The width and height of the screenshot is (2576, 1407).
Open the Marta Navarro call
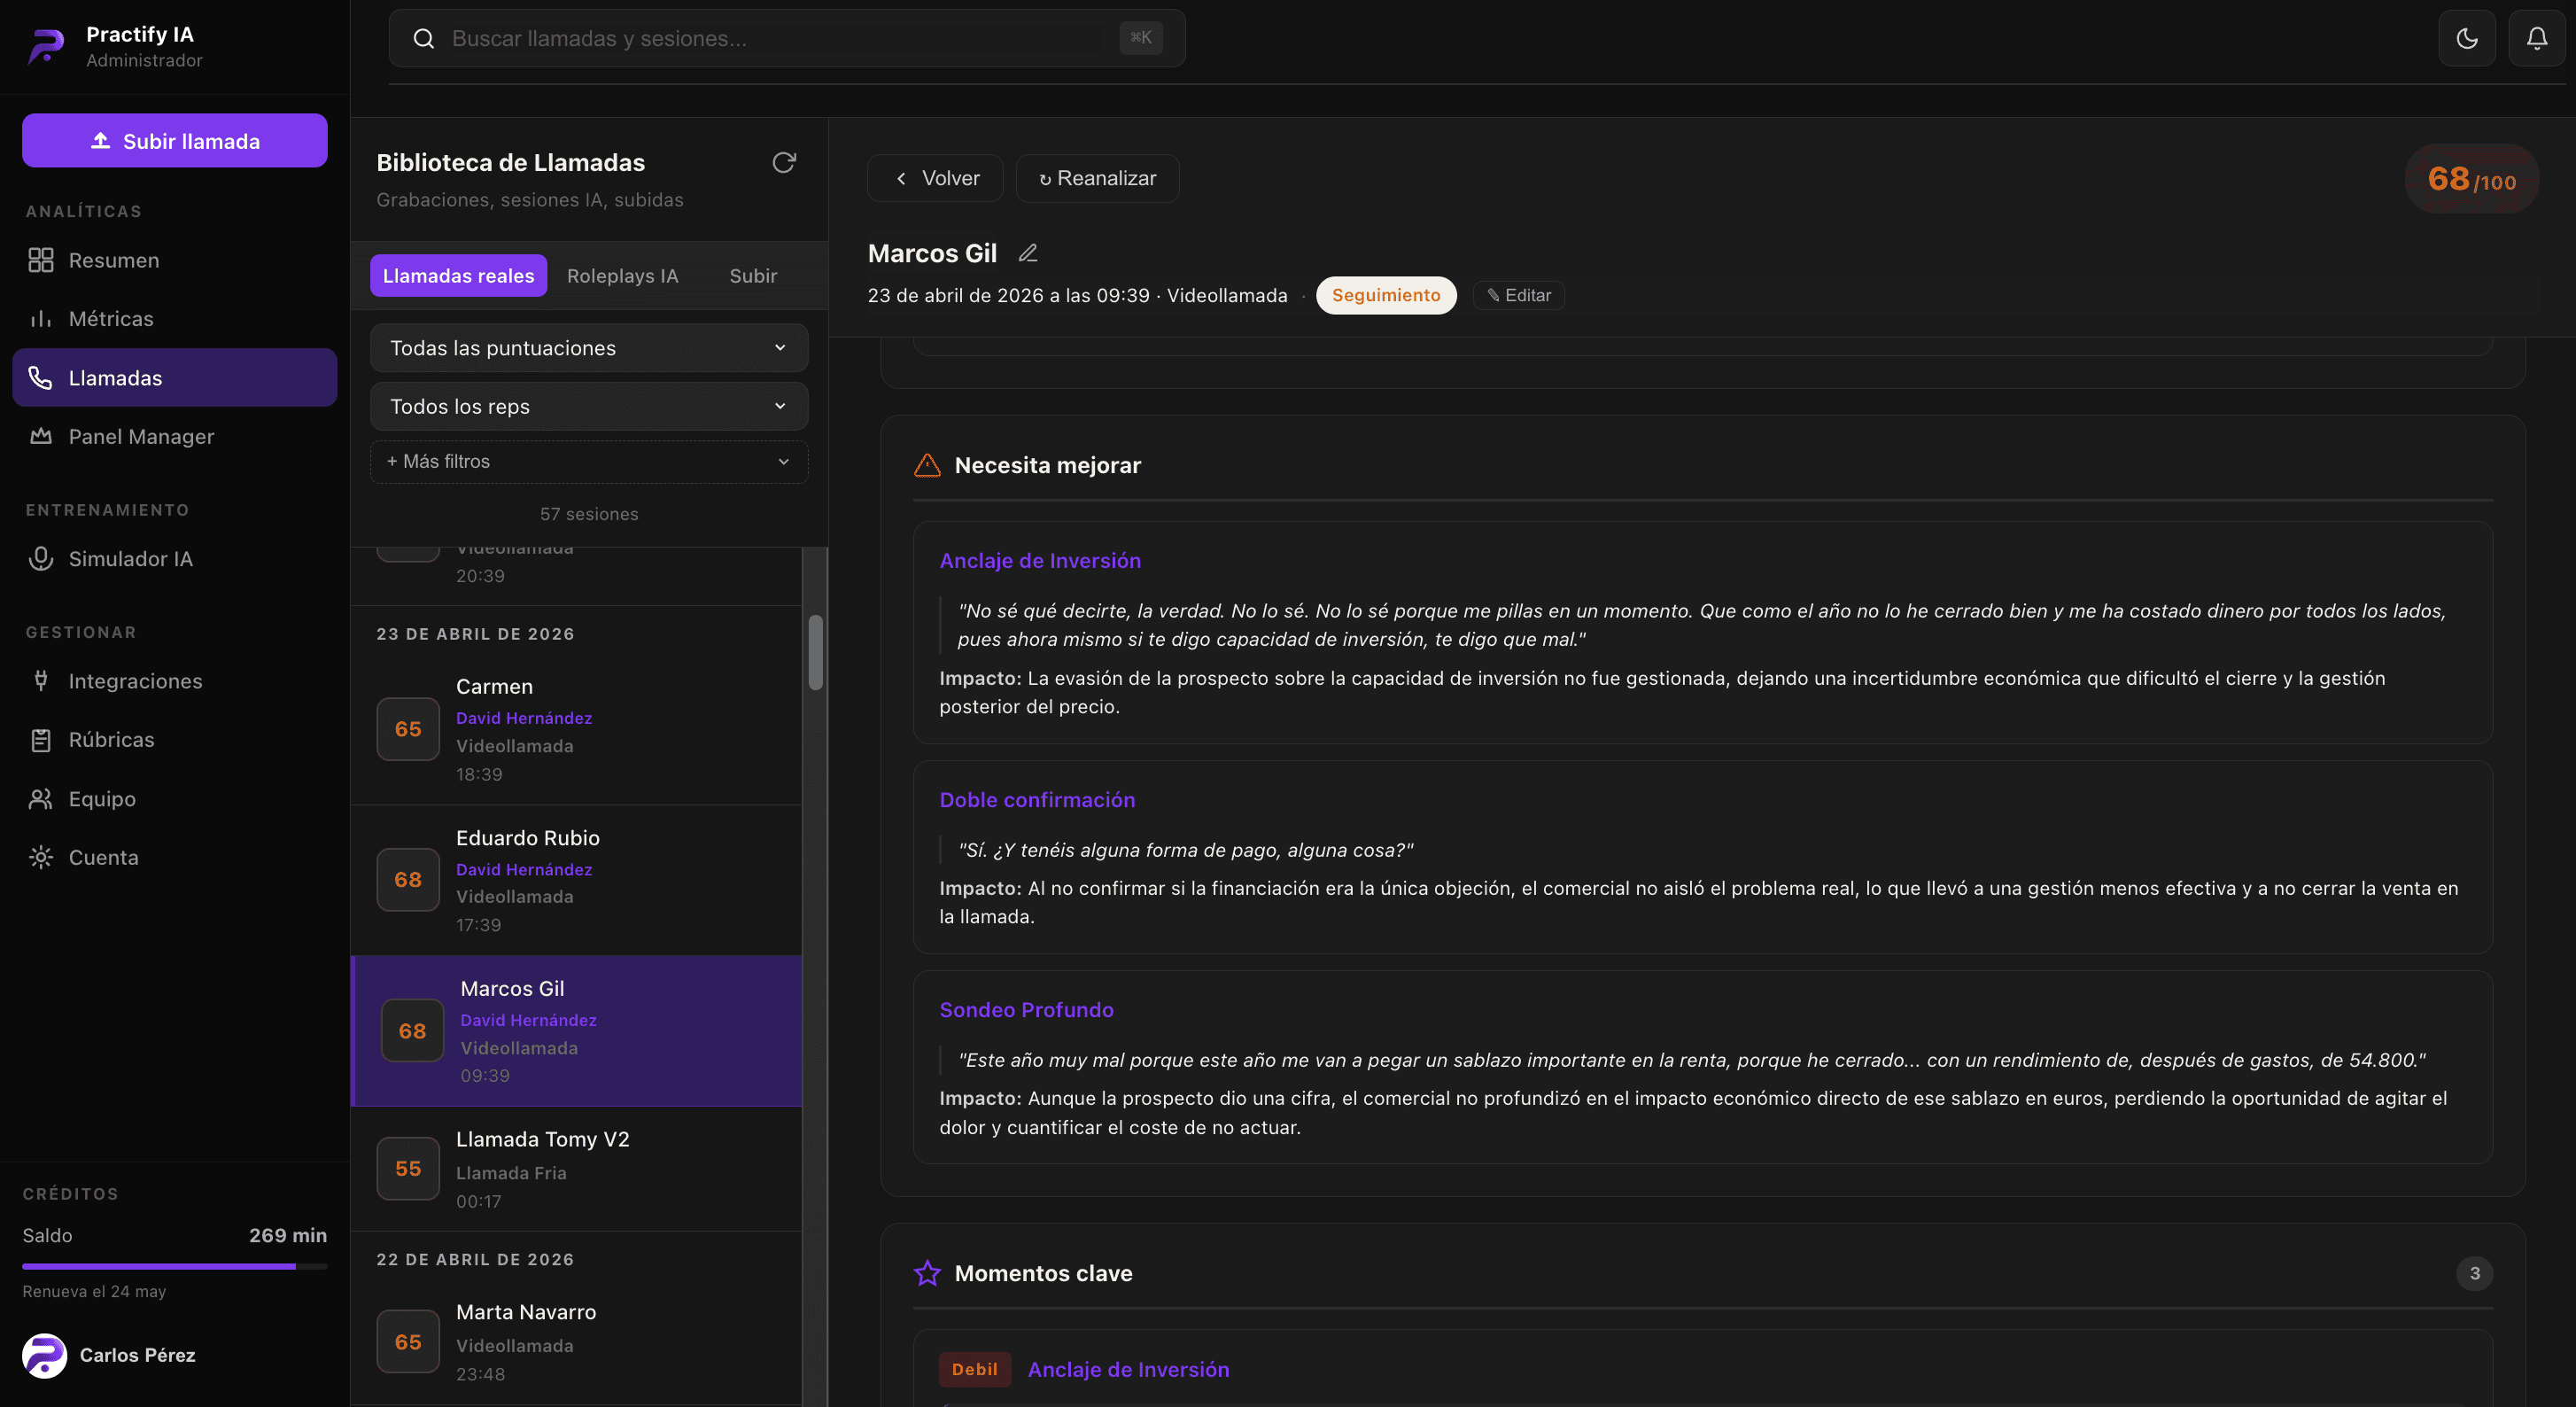tap(577, 1343)
